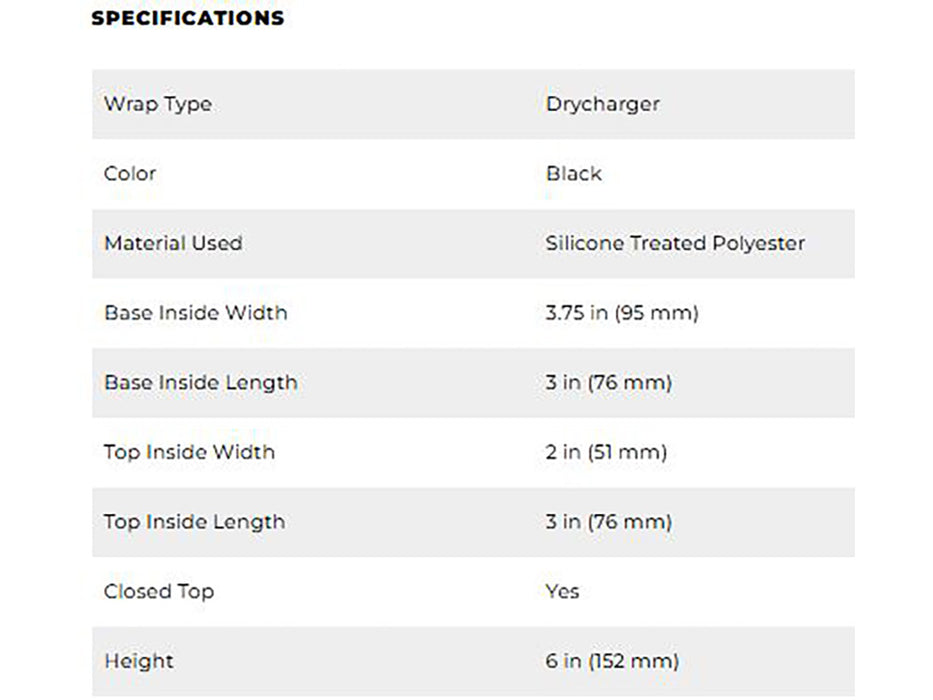
Task: Select the Wrap Type label
Action: [x=158, y=104]
